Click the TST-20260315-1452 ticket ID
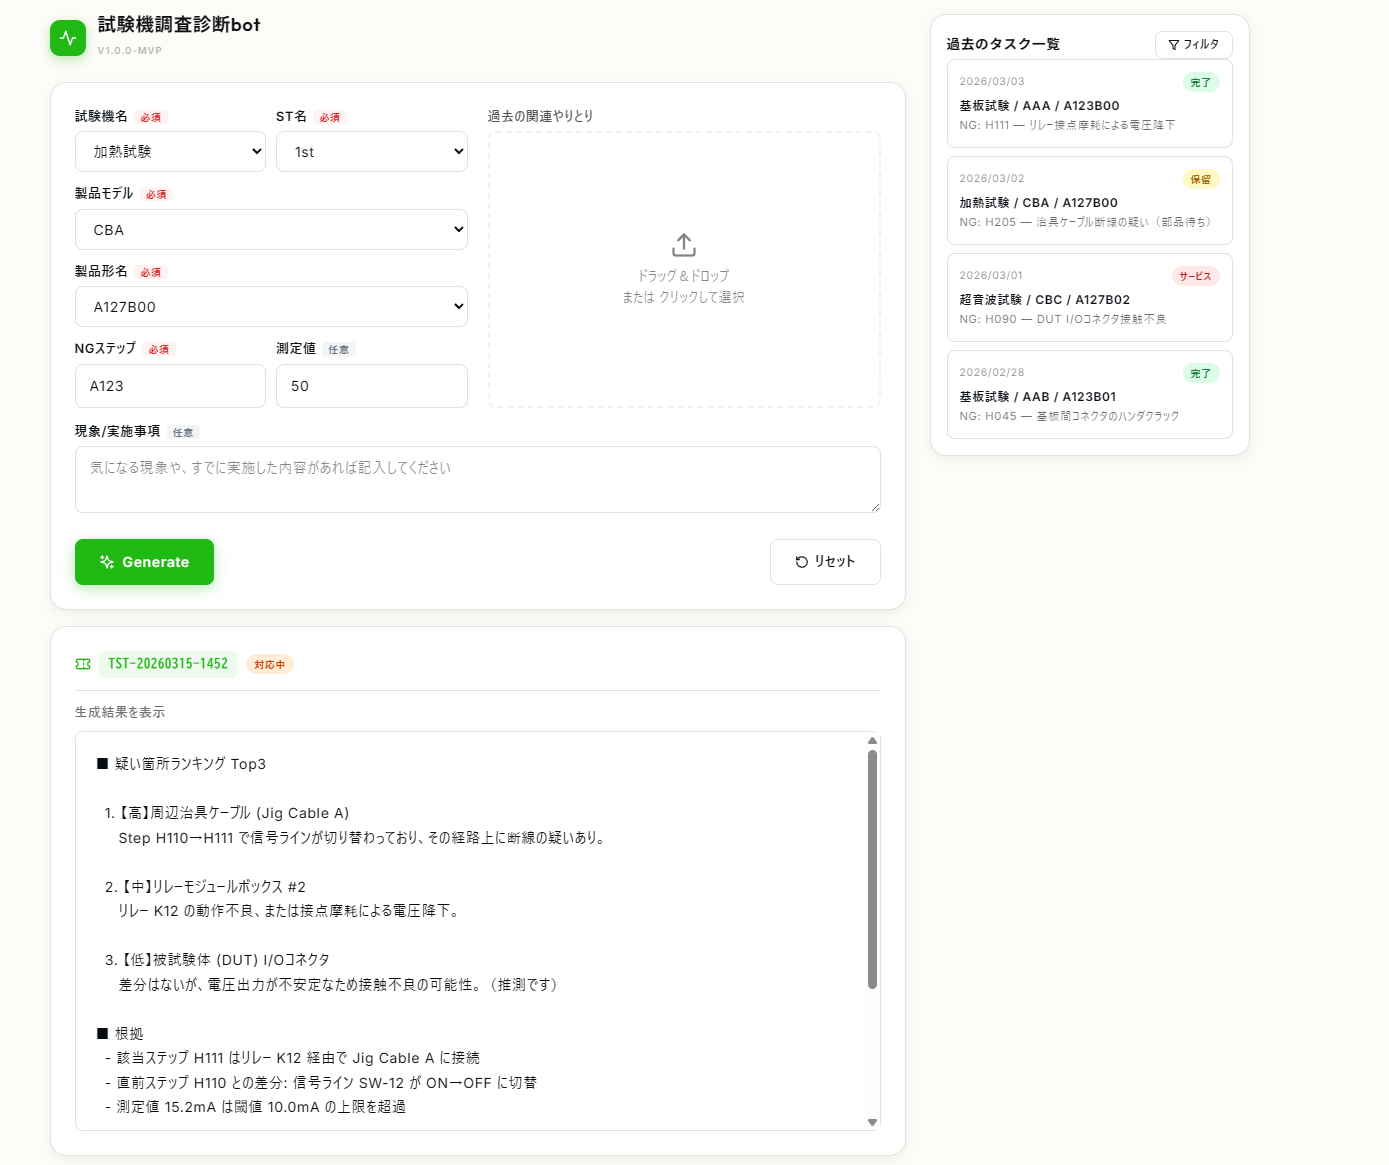Image resolution: width=1389 pixels, height=1165 pixels. pyautogui.click(x=168, y=664)
